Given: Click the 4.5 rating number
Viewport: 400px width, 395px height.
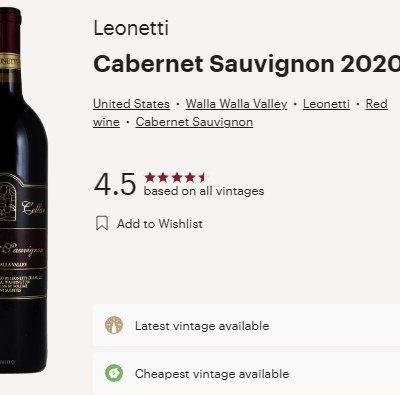Looking at the screenshot, I should click(115, 184).
